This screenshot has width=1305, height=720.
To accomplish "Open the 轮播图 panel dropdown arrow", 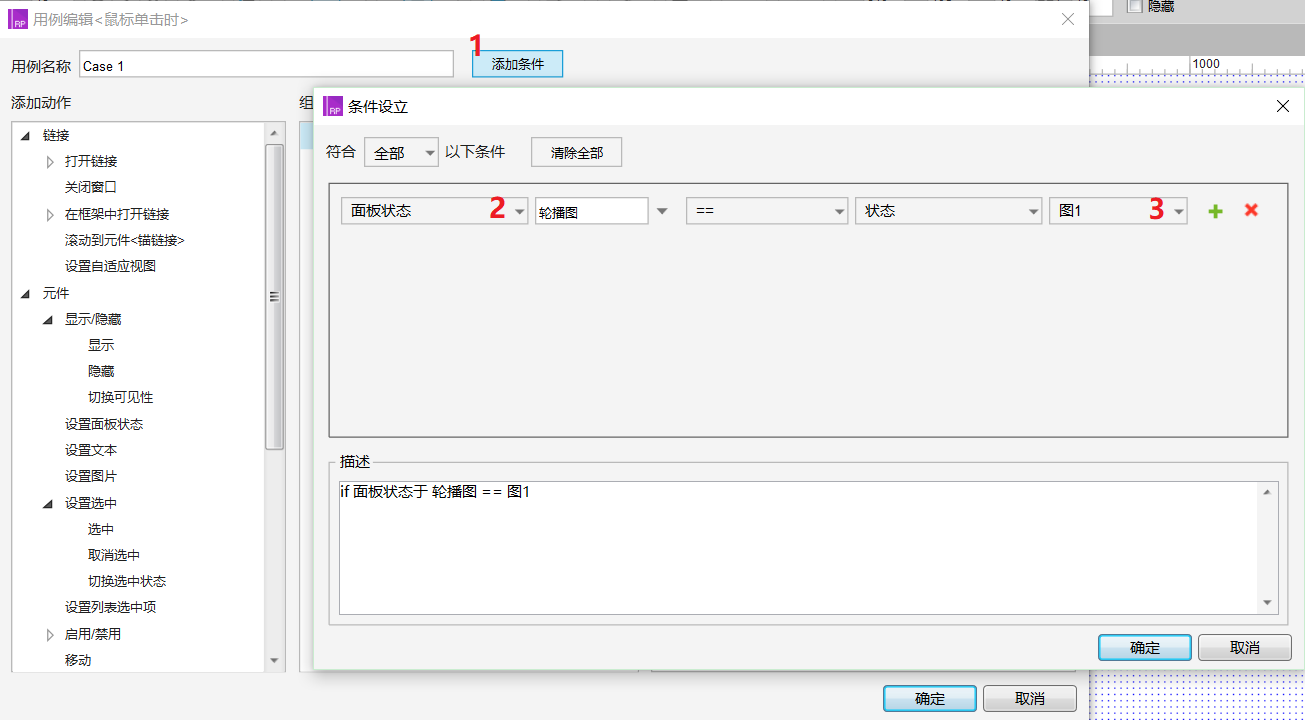I will (662, 211).
